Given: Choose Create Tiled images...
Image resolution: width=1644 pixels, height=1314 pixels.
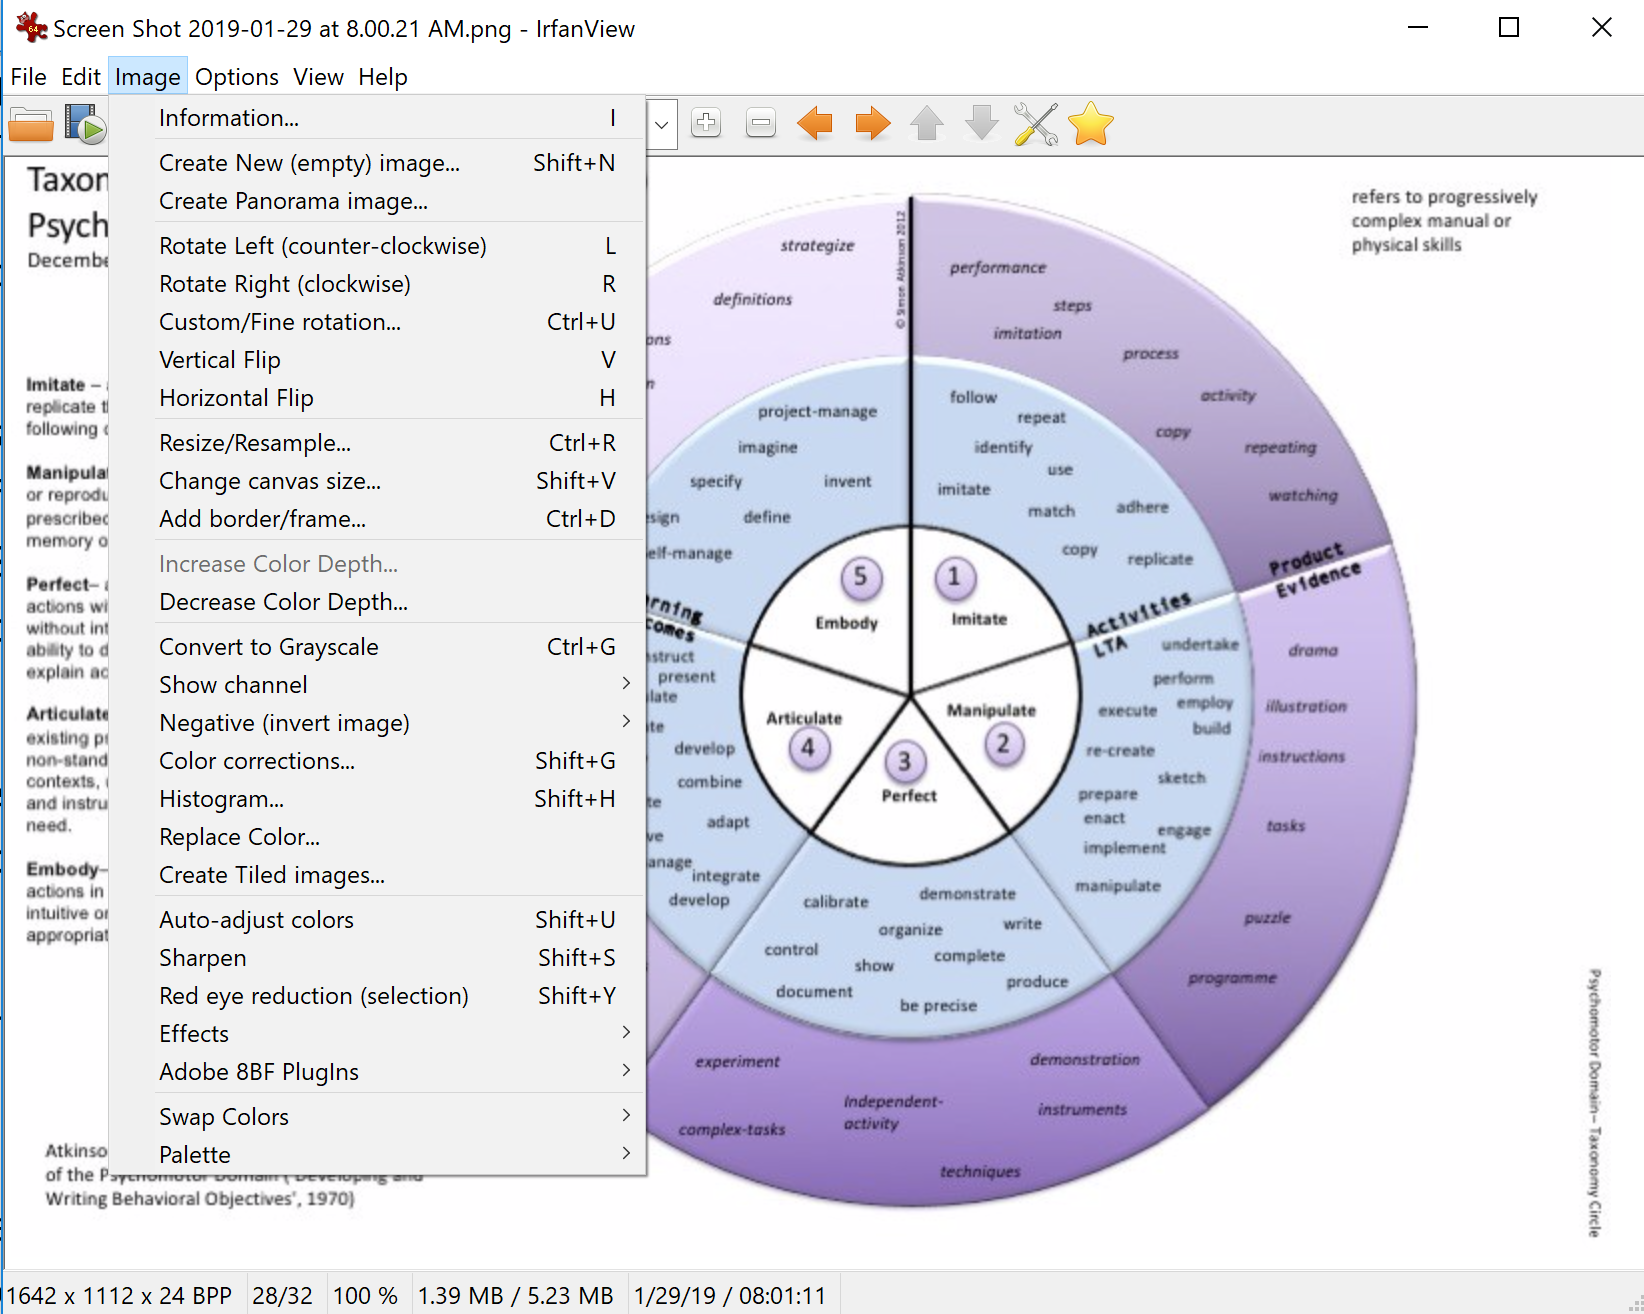Looking at the screenshot, I should coord(377,875).
